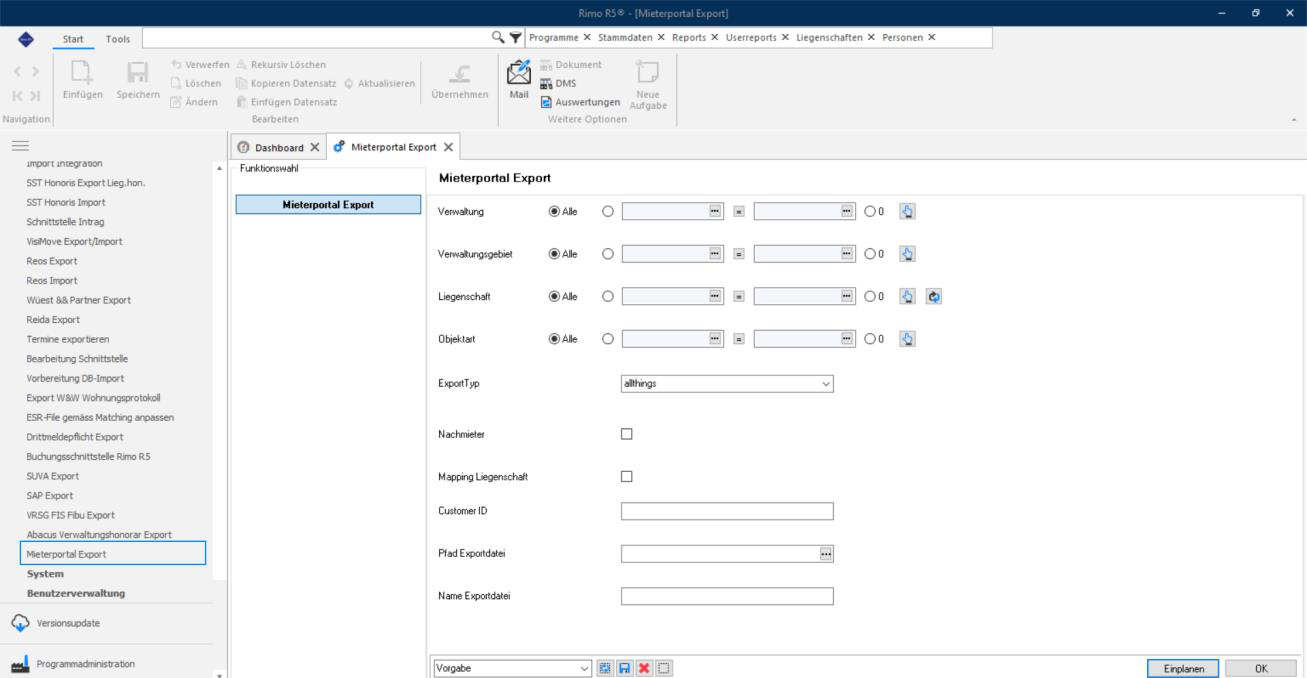Click the blue save Vorgabe icon
Viewport: 1307px width, 678px height.
point(623,668)
